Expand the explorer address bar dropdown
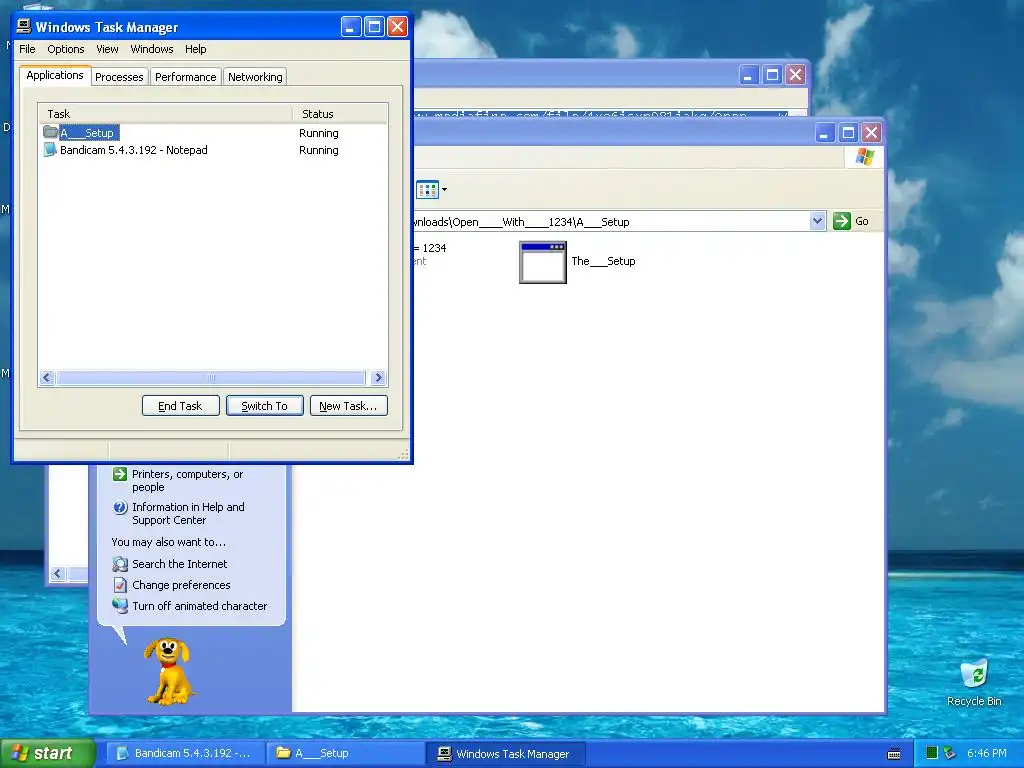The height and width of the screenshot is (768, 1024). [x=818, y=221]
